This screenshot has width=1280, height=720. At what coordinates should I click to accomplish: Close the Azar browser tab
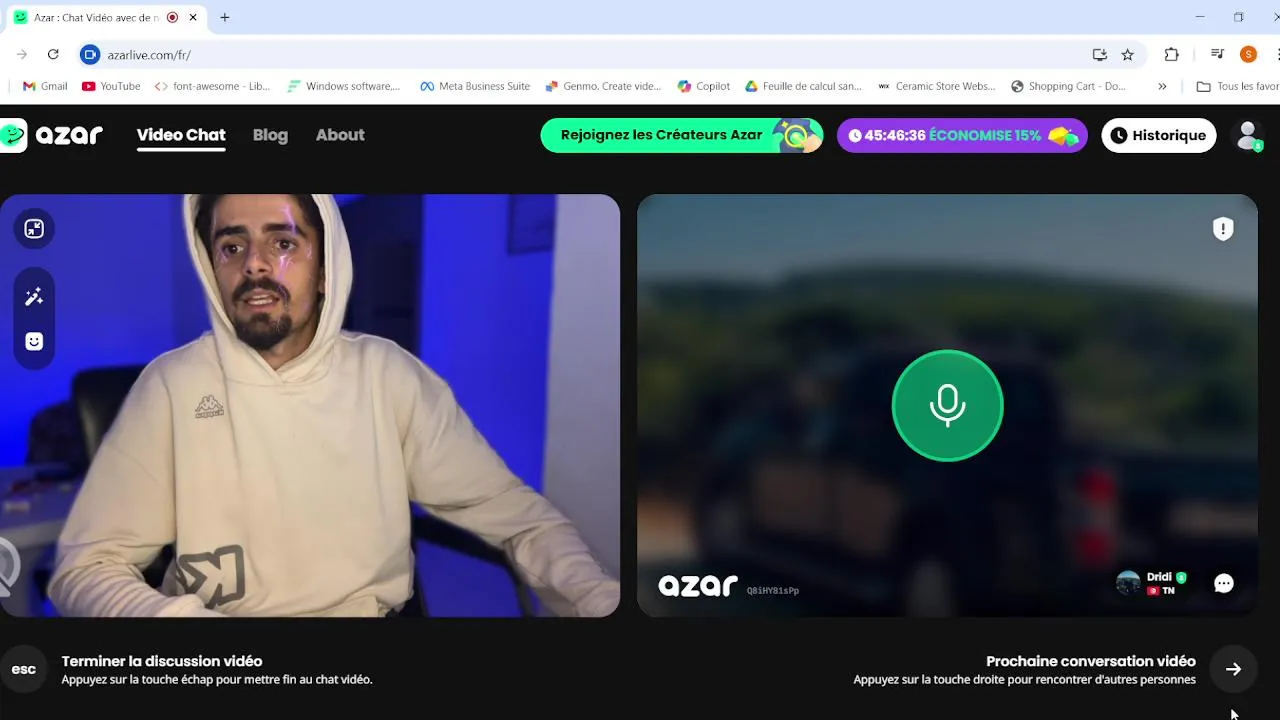tap(193, 18)
